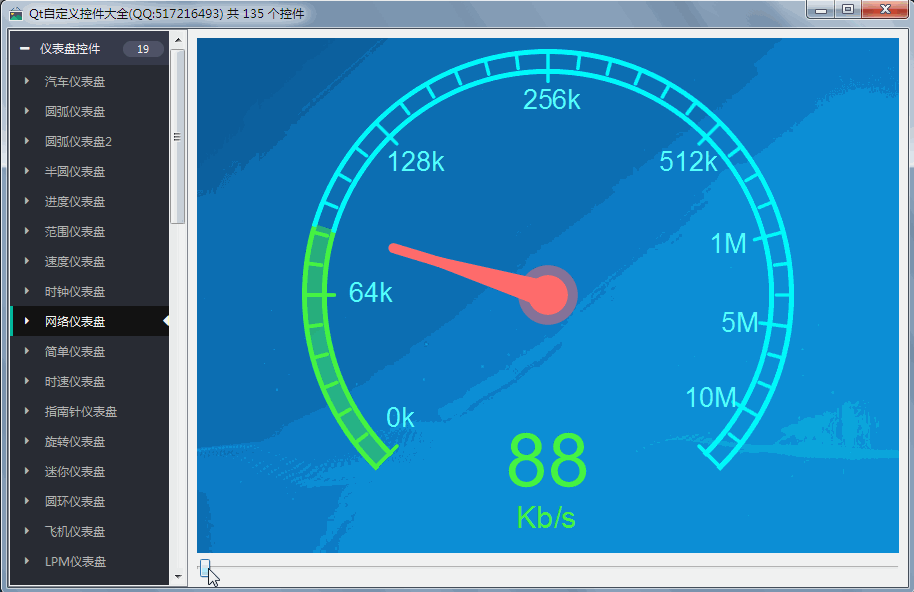Switch to 速度仪表盘 gauge
This screenshot has width=914, height=592.
click(x=75, y=261)
